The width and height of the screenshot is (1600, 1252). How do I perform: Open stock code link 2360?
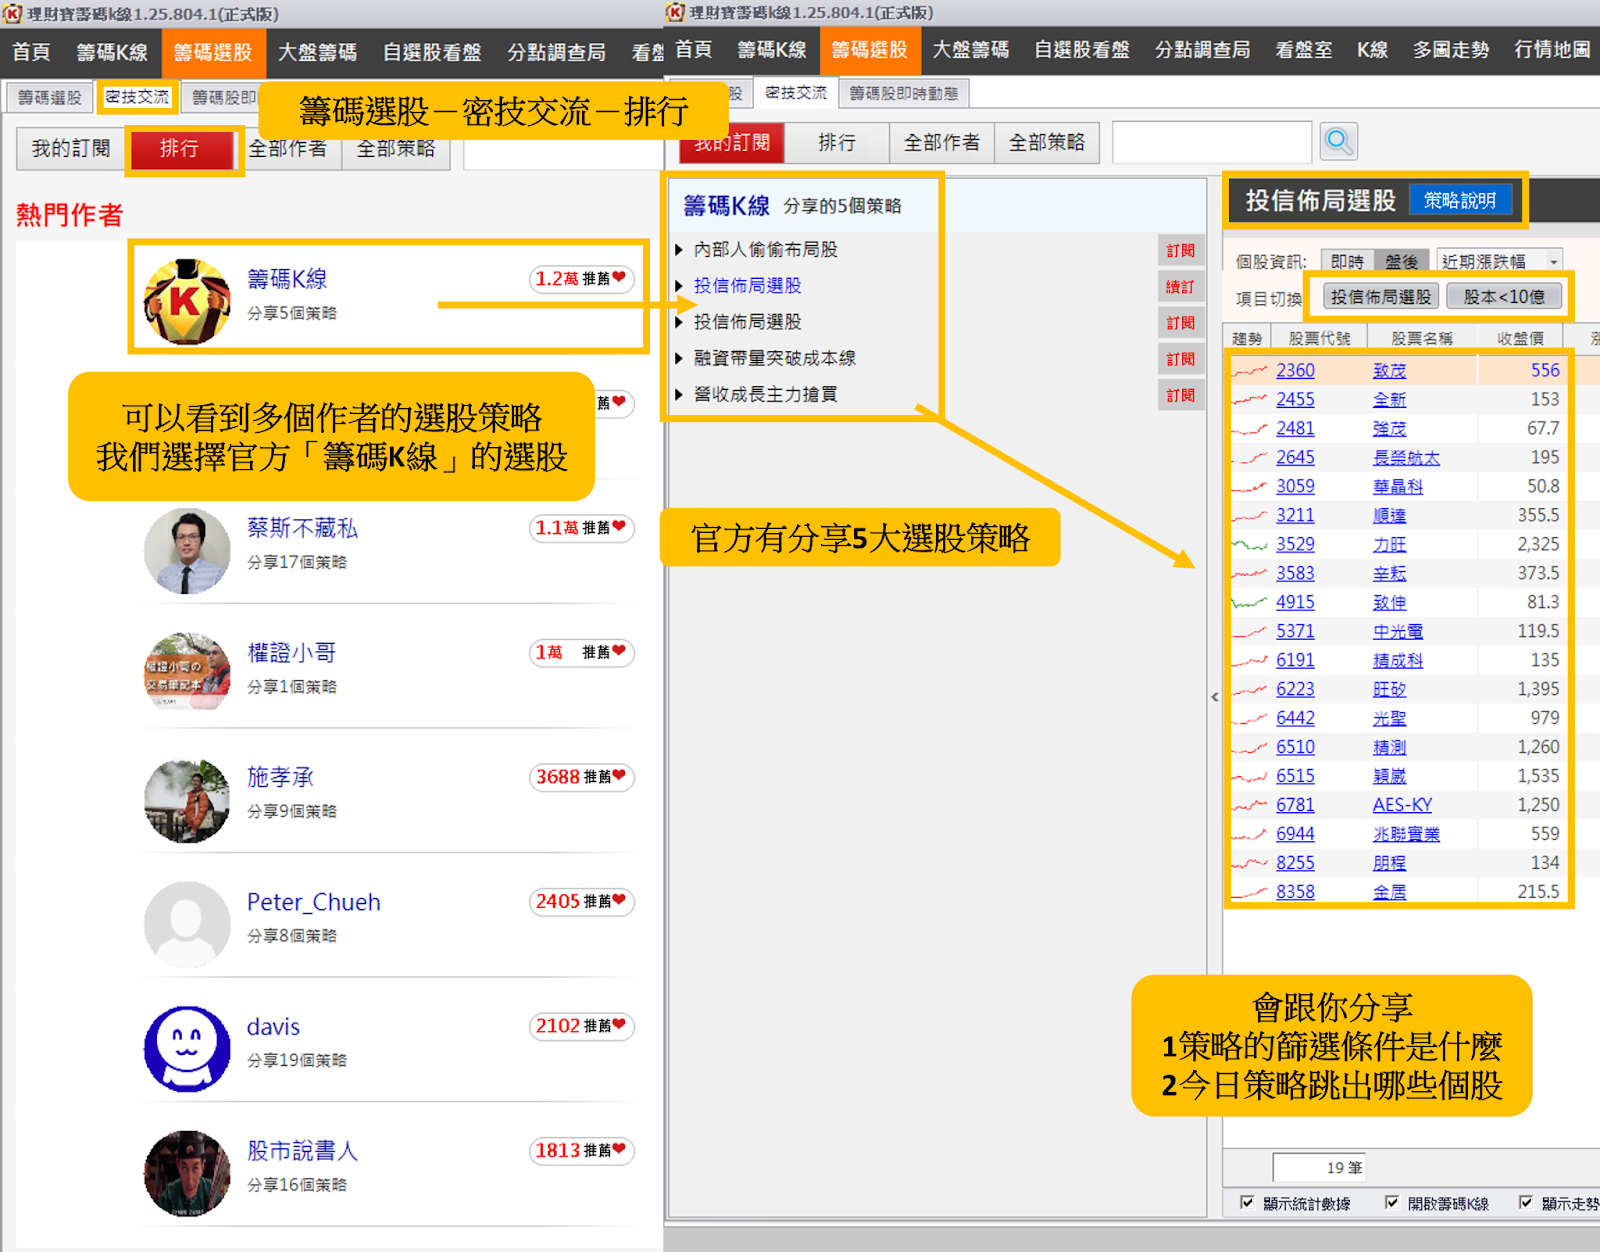[1295, 370]
